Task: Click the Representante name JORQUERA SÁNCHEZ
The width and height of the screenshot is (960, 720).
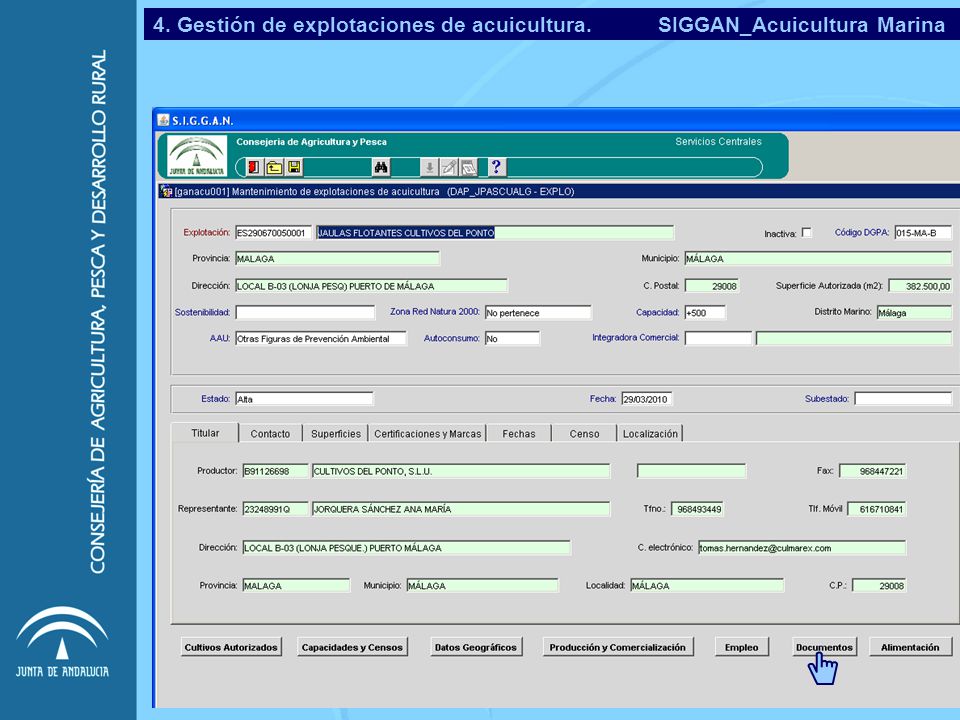Action: pyautogui.click(x=461, y=509)
